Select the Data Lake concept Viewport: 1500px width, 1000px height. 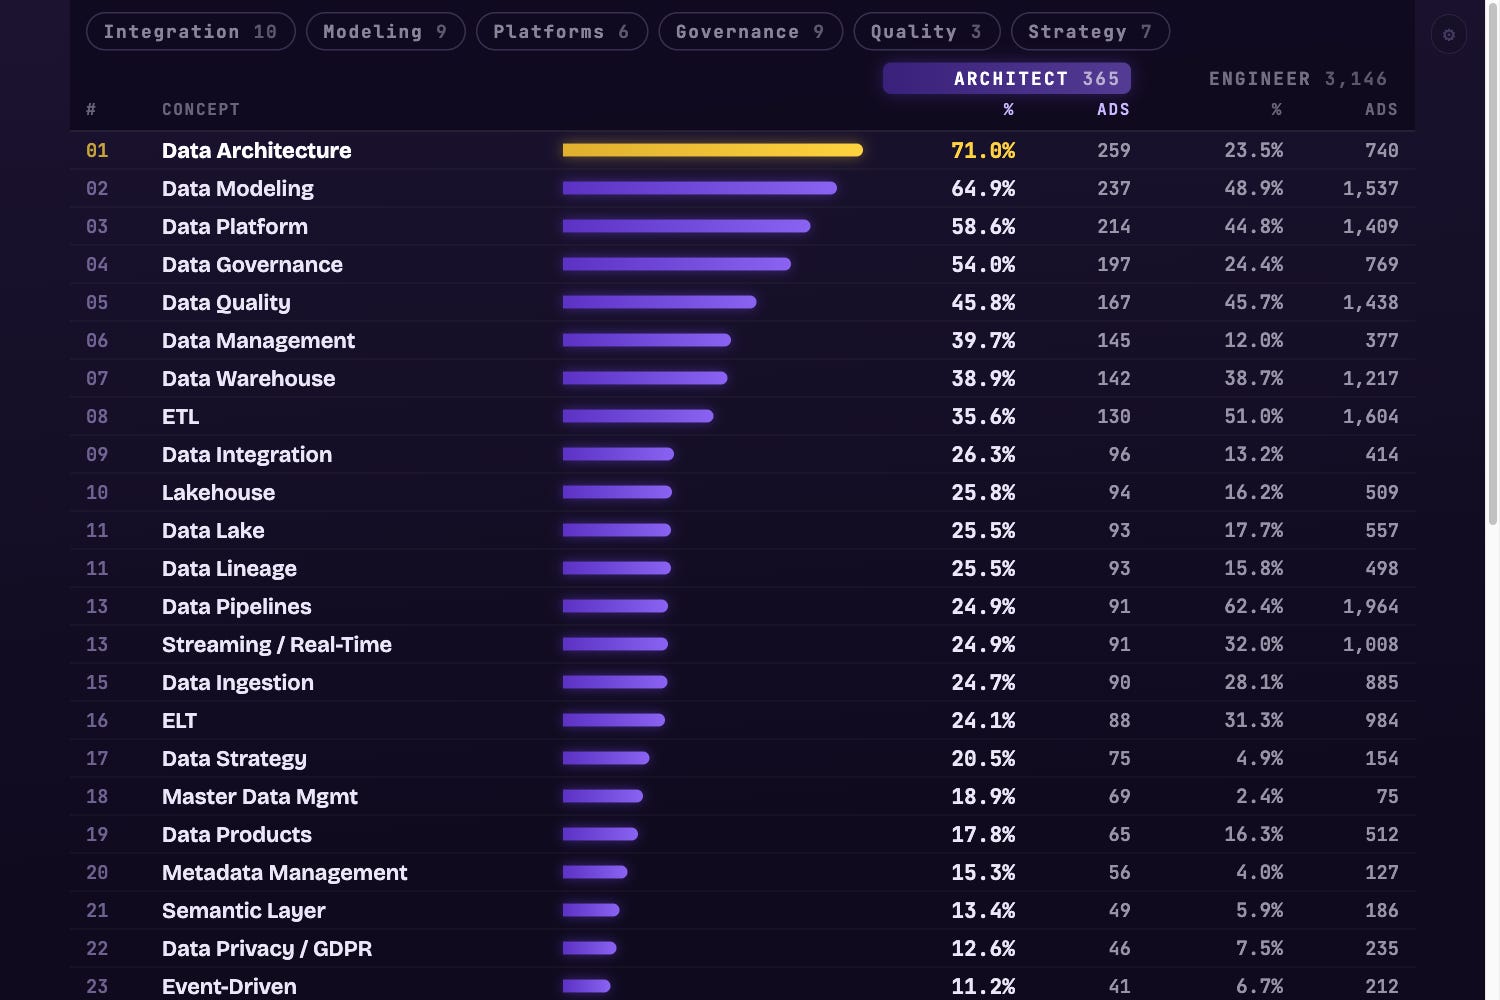213,530
